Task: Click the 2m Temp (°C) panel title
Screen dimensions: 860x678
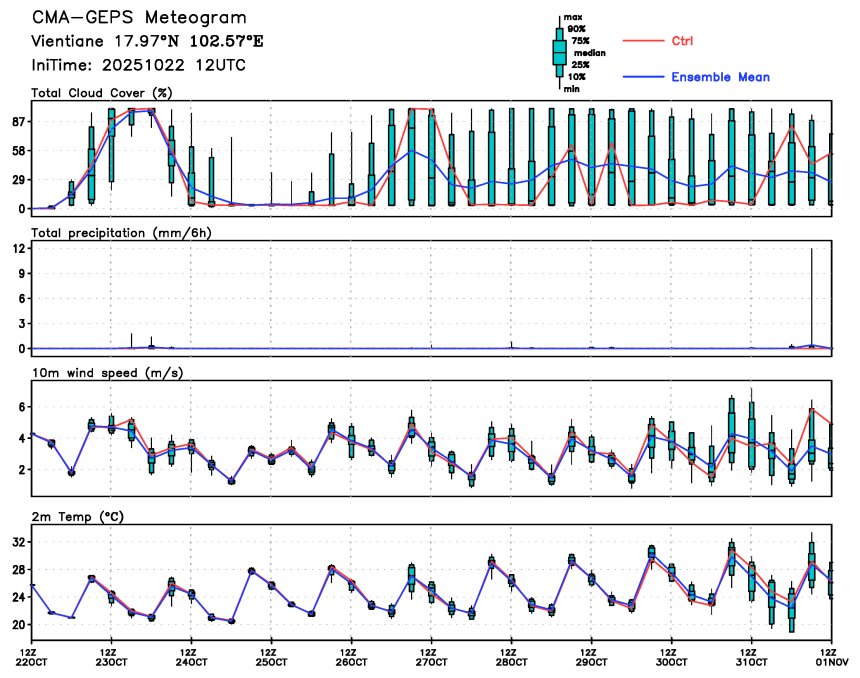Action: point(78,517)
